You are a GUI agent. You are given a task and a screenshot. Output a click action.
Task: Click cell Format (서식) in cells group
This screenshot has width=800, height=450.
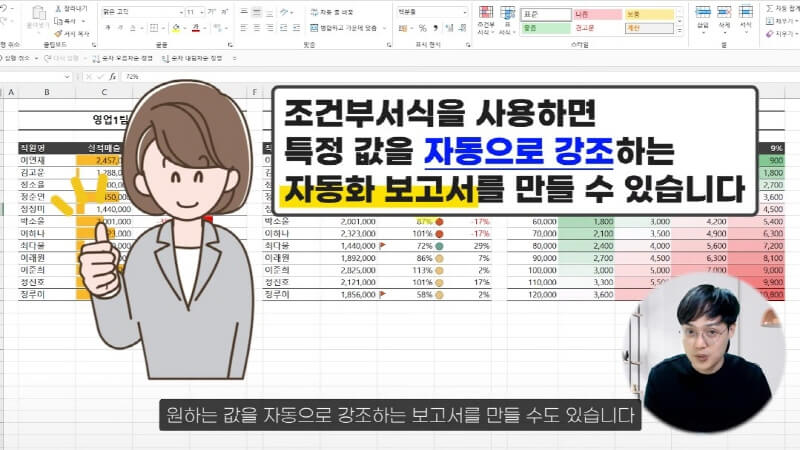tap(745, 18)
